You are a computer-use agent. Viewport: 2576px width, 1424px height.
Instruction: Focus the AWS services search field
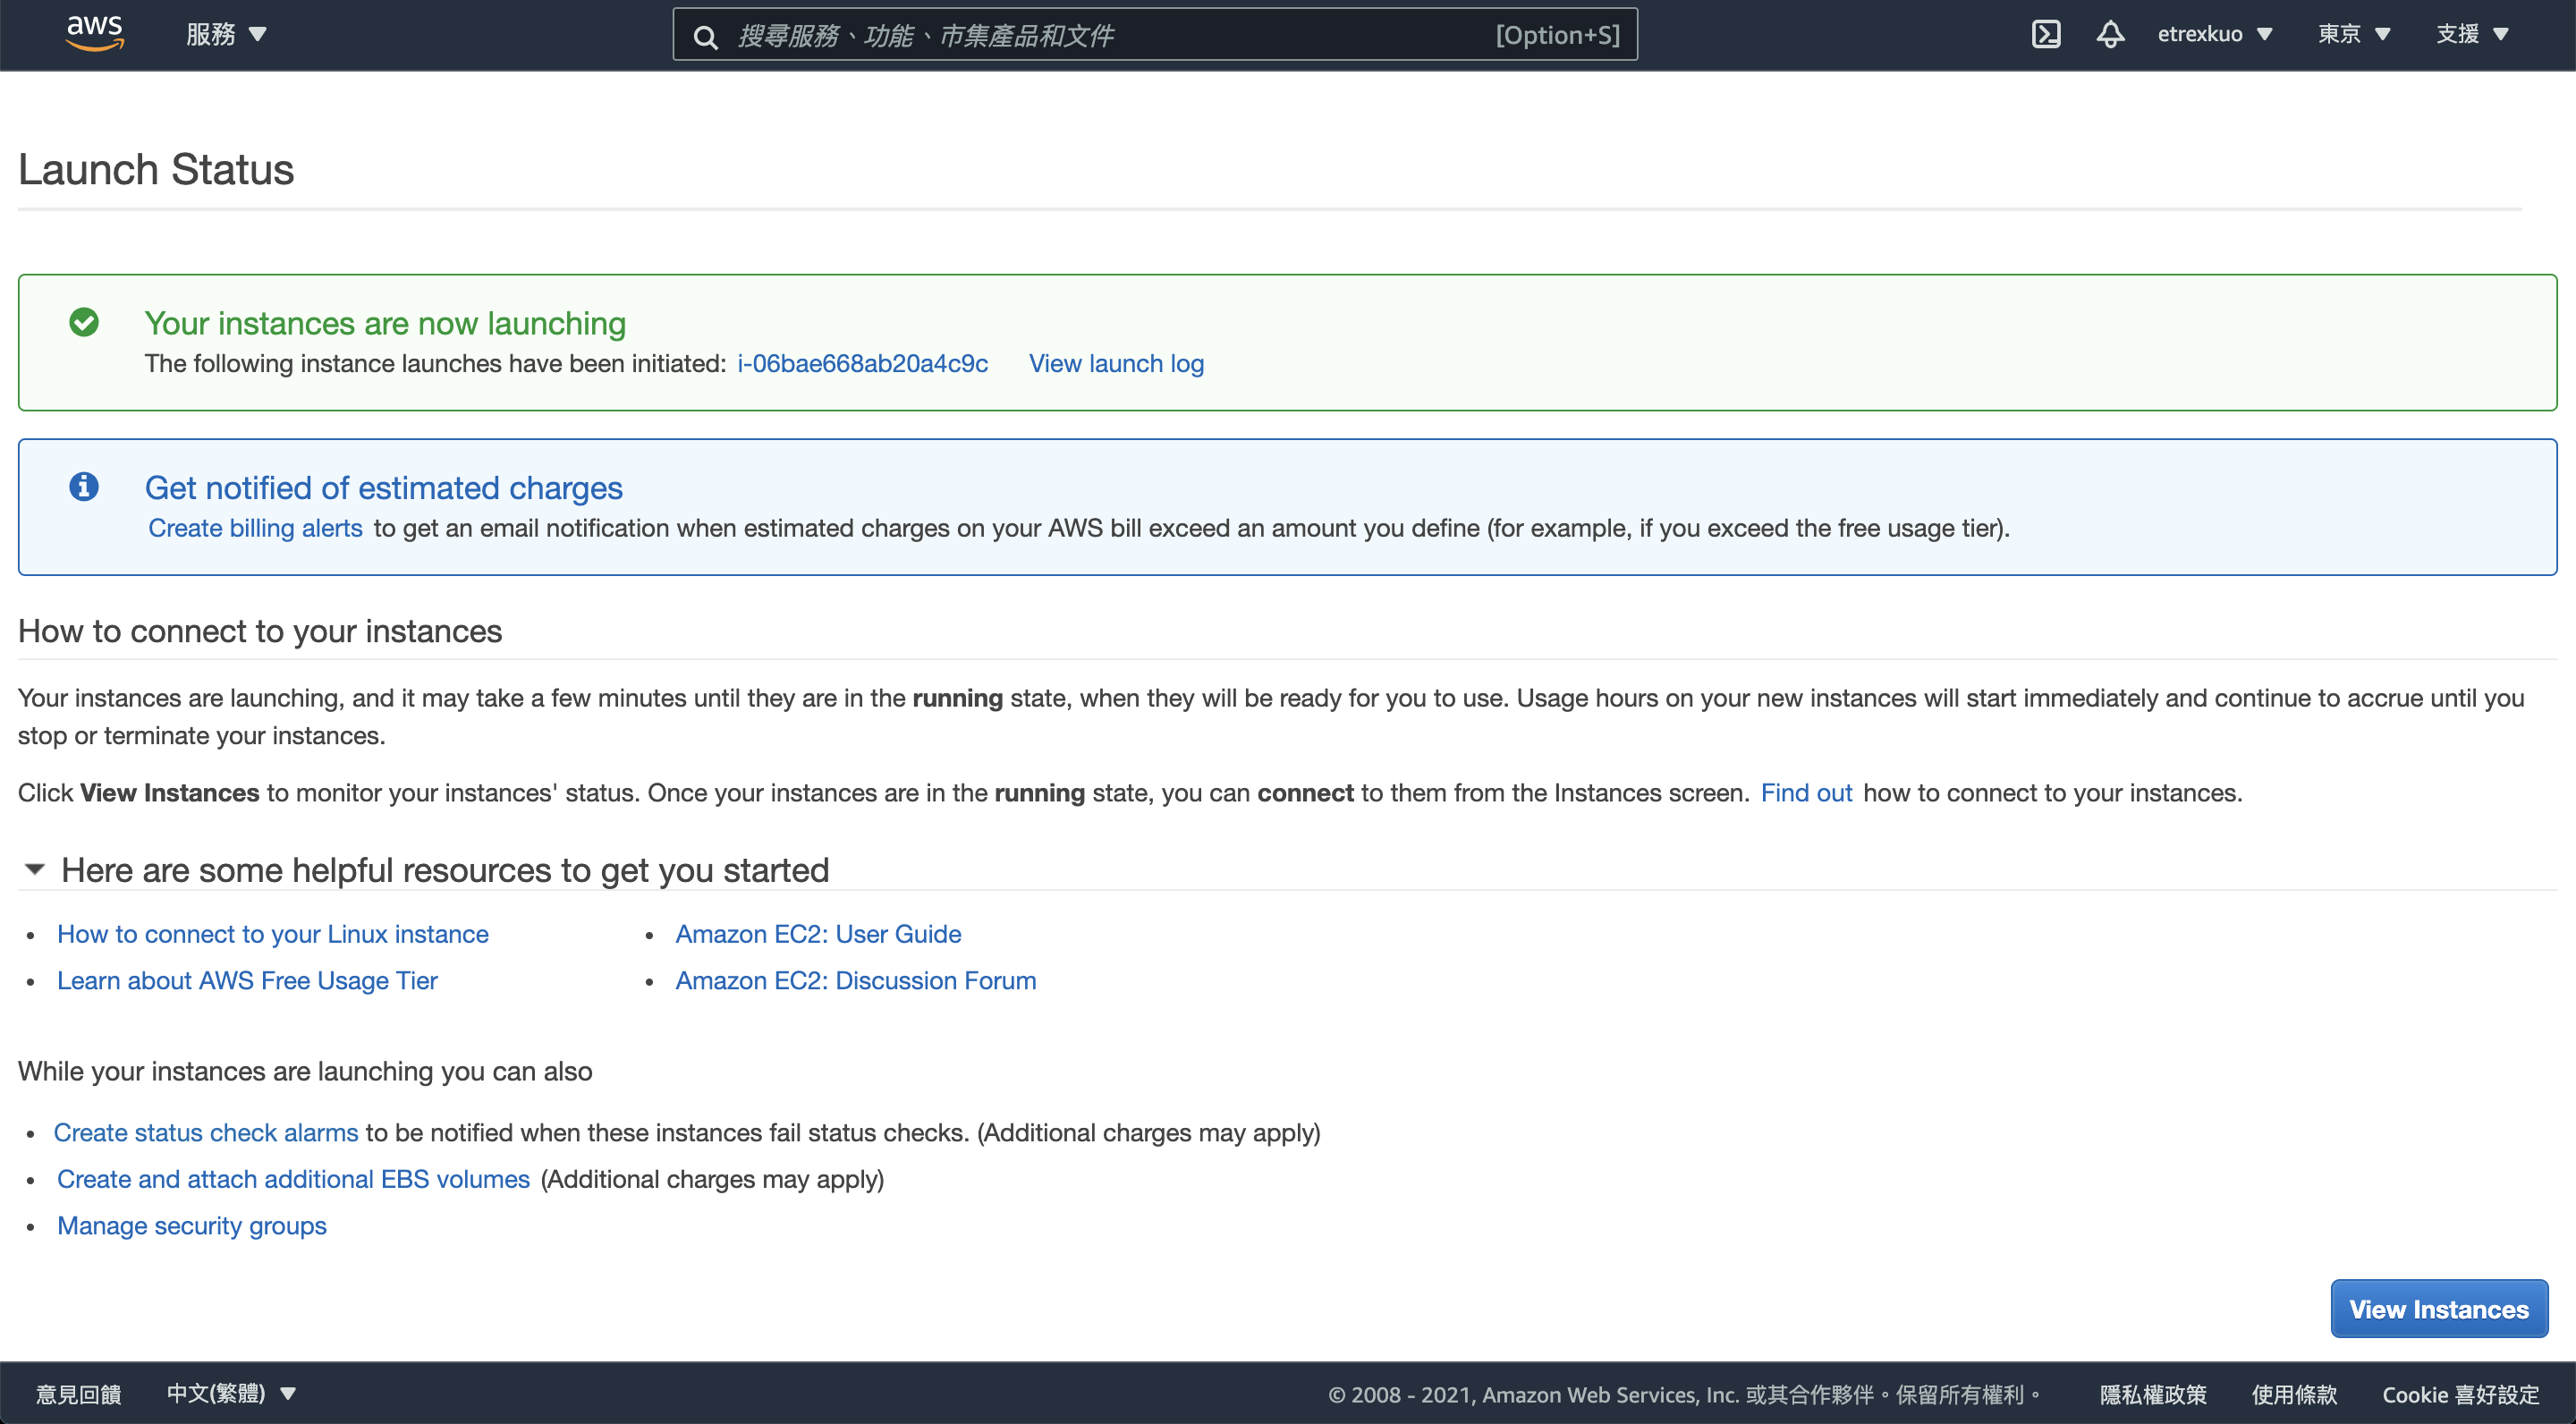[x=1155, y=35]
